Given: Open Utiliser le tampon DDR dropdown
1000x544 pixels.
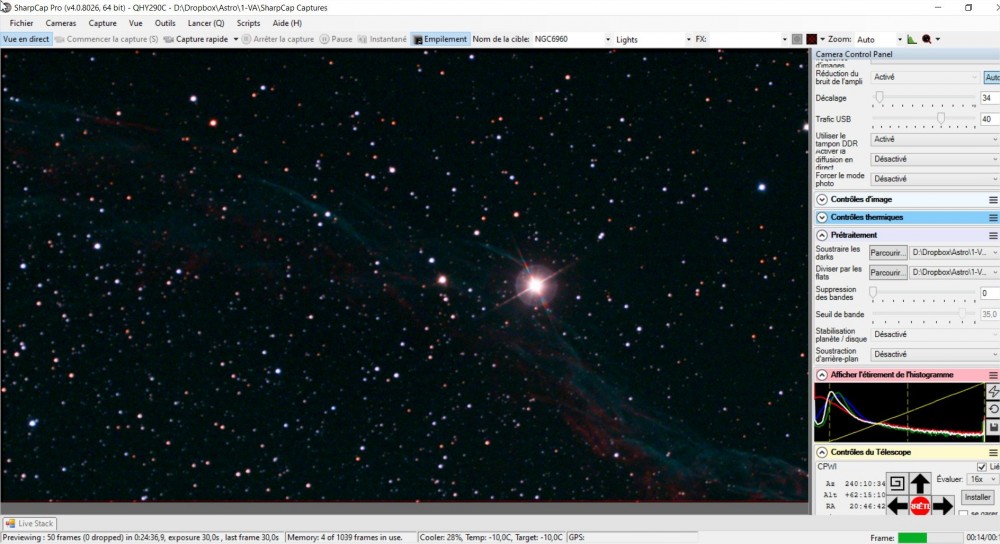Looking at the screenshot, I should tap(935, 139).
